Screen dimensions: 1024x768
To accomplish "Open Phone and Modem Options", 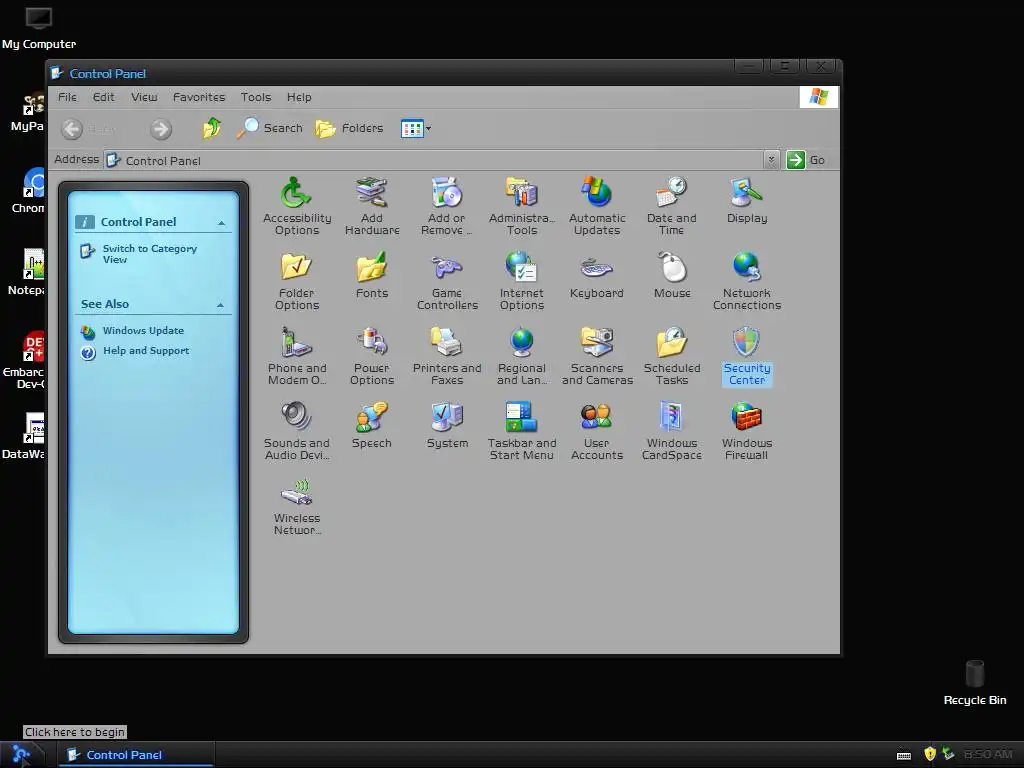I will click(296, 355).
